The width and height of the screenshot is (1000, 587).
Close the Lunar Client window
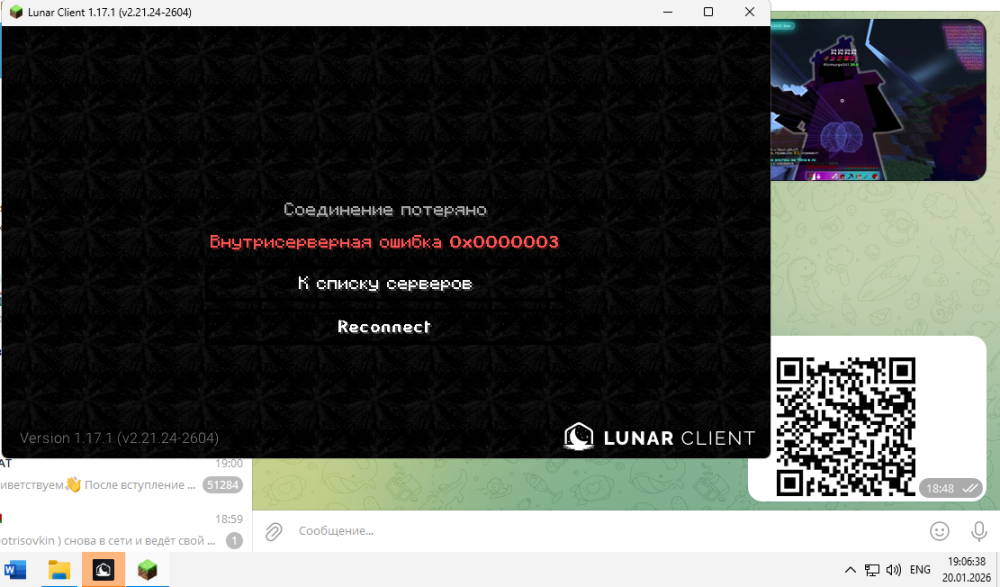pyautogui.click(x=749, y=12)
